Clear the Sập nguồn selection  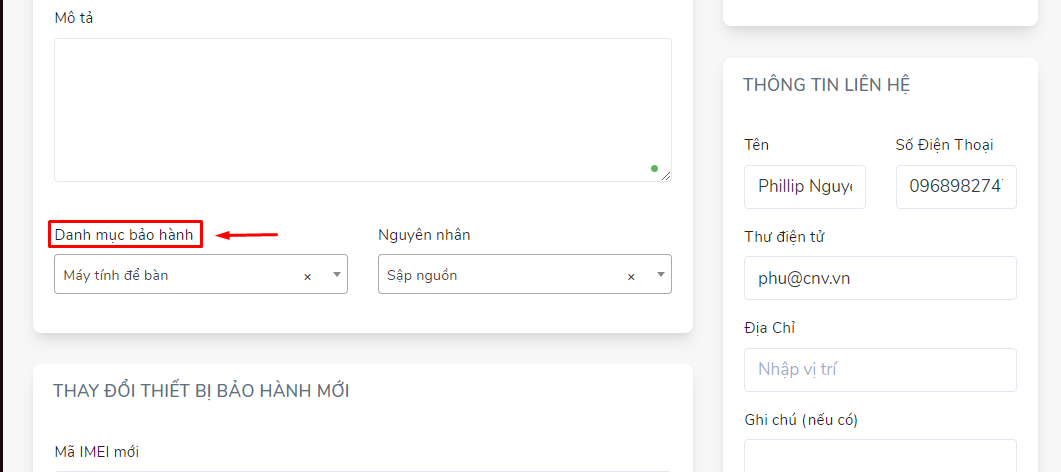631,277
